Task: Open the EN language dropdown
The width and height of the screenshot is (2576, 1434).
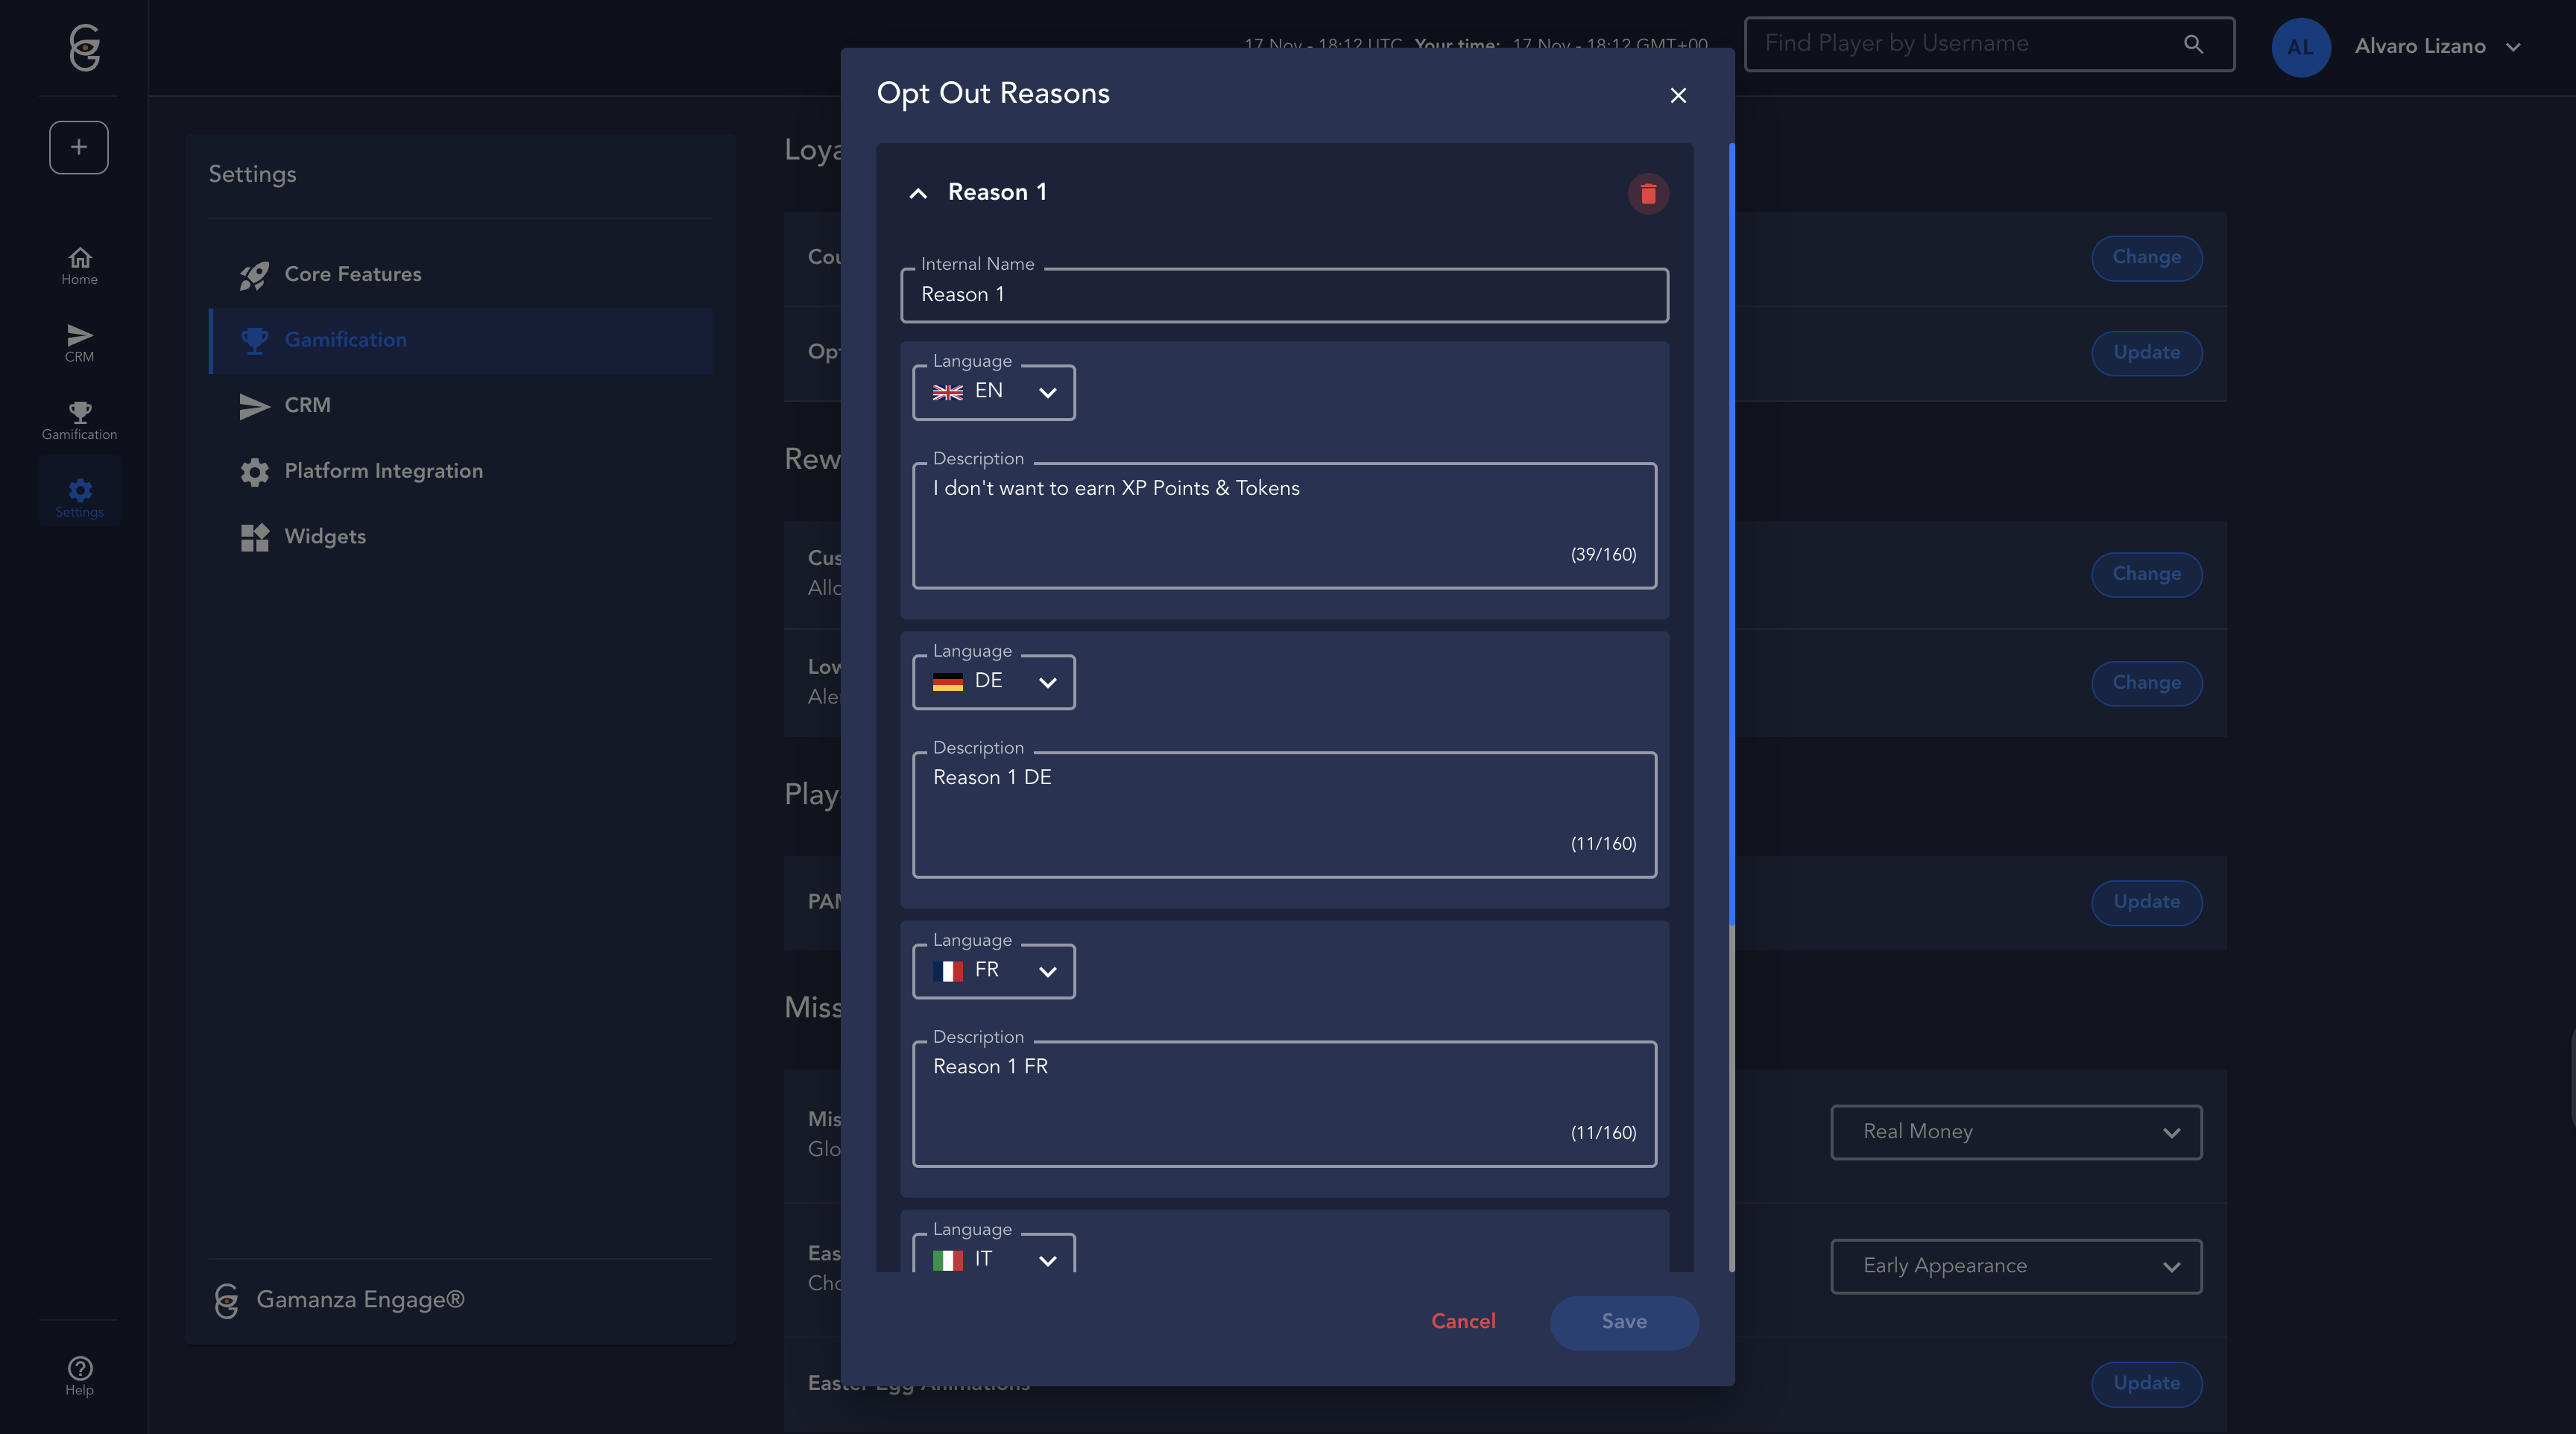Action: coord(994,392)
